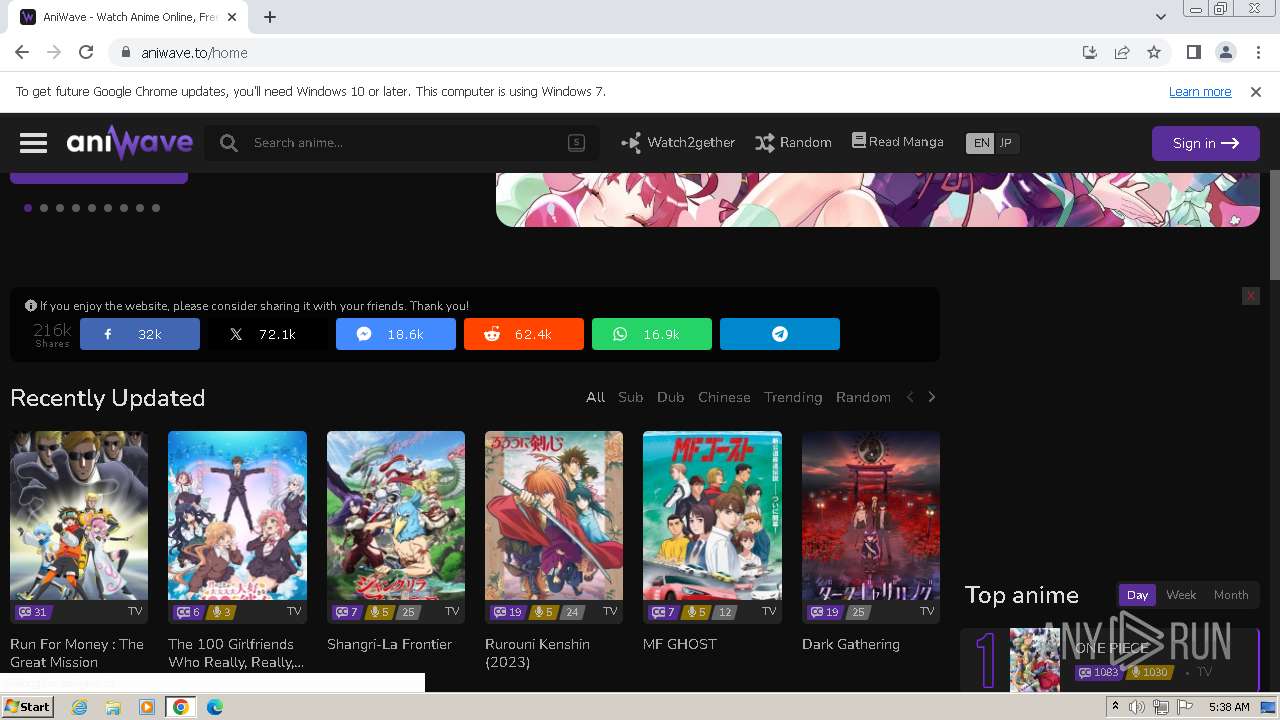1280x720 pixels.
Task: Open Dark Gathering poster thumbnail
Action: pyautogui.click(x=871, y=515)
